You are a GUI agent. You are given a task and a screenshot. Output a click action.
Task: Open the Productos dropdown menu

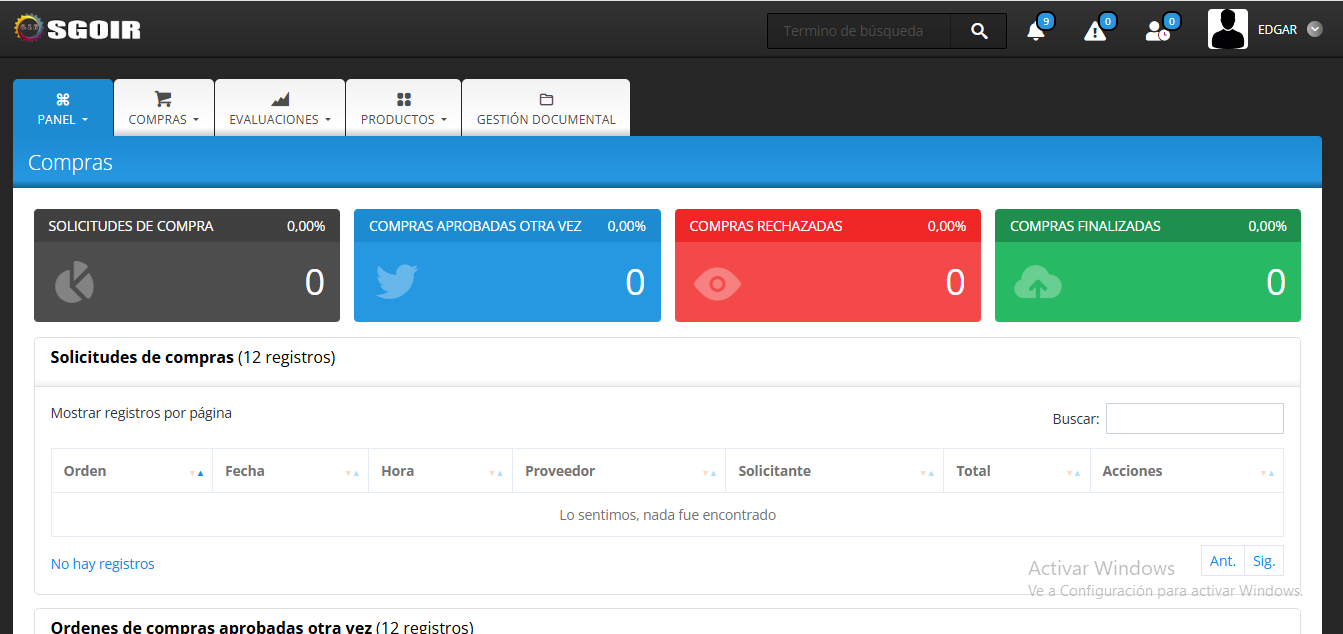tap(403, 108)
